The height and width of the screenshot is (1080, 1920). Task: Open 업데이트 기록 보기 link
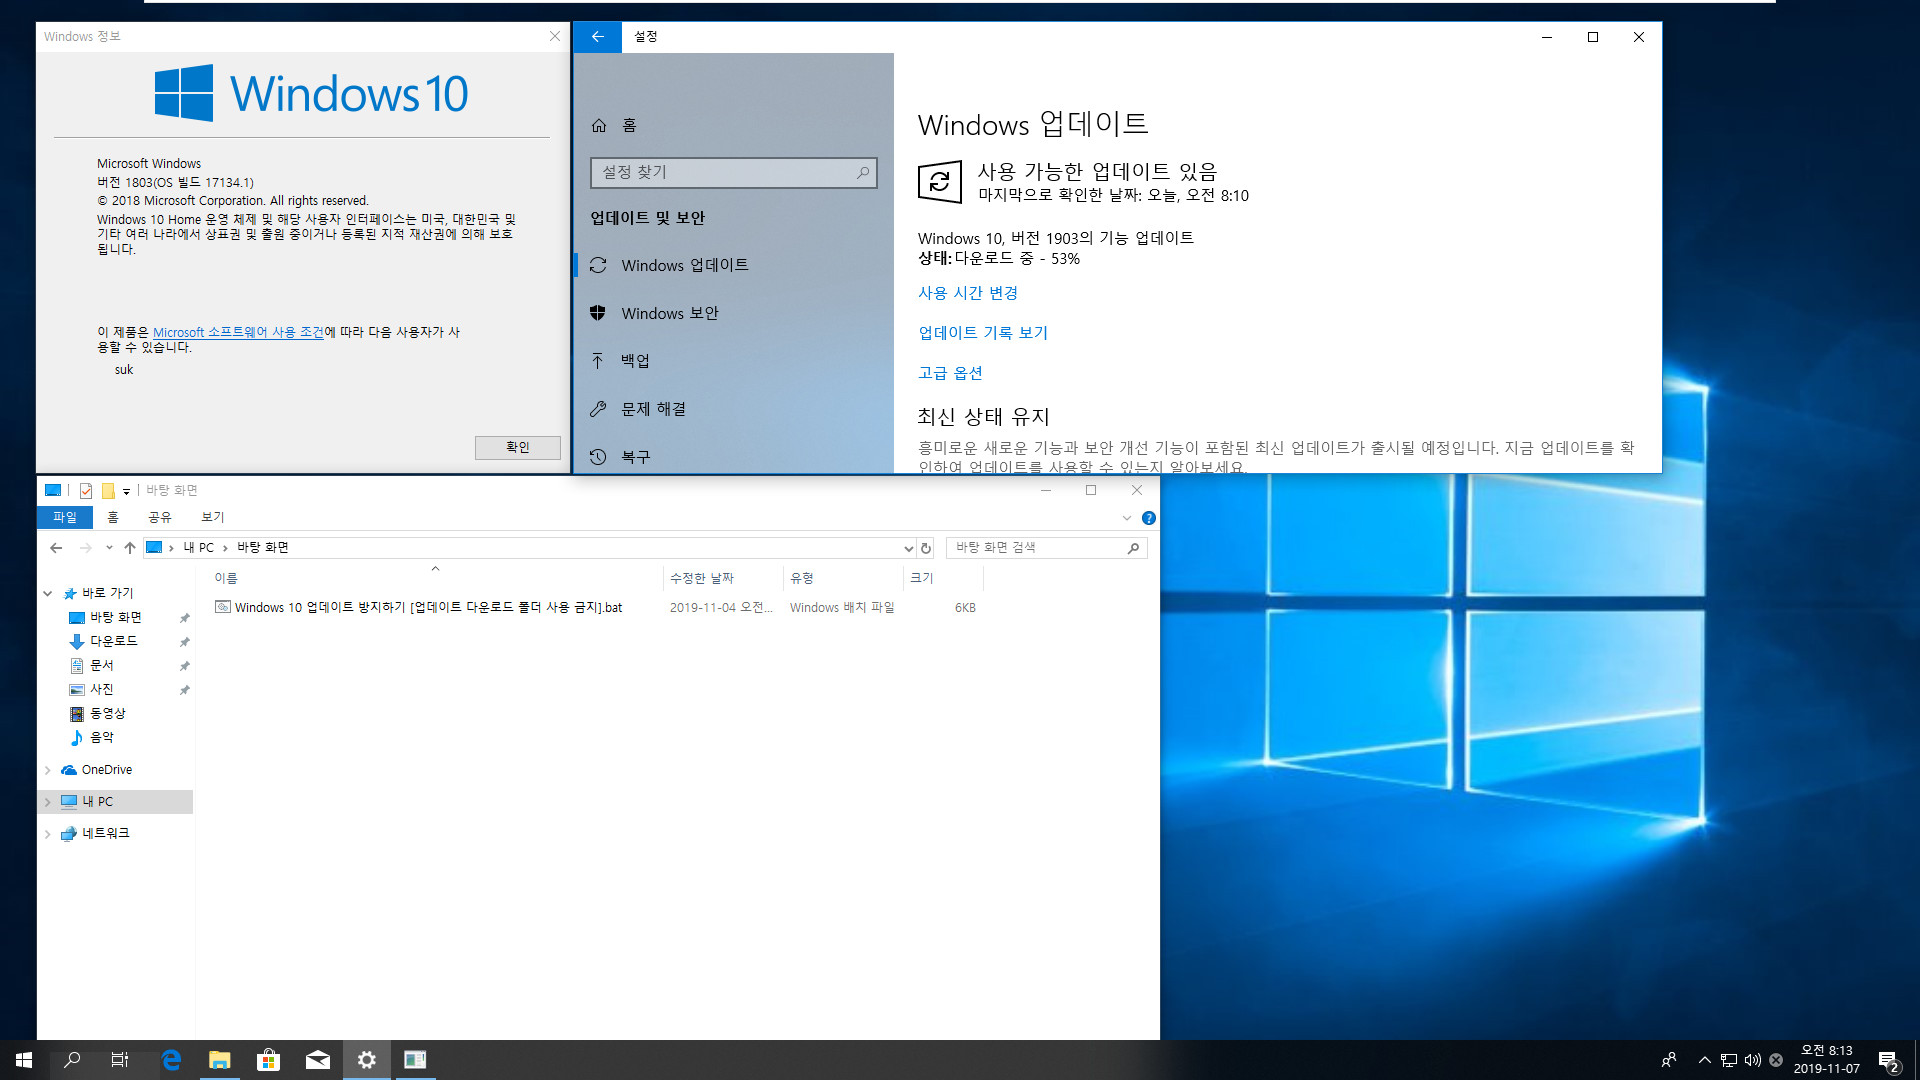pyautogui.click(x=982, y=333)
